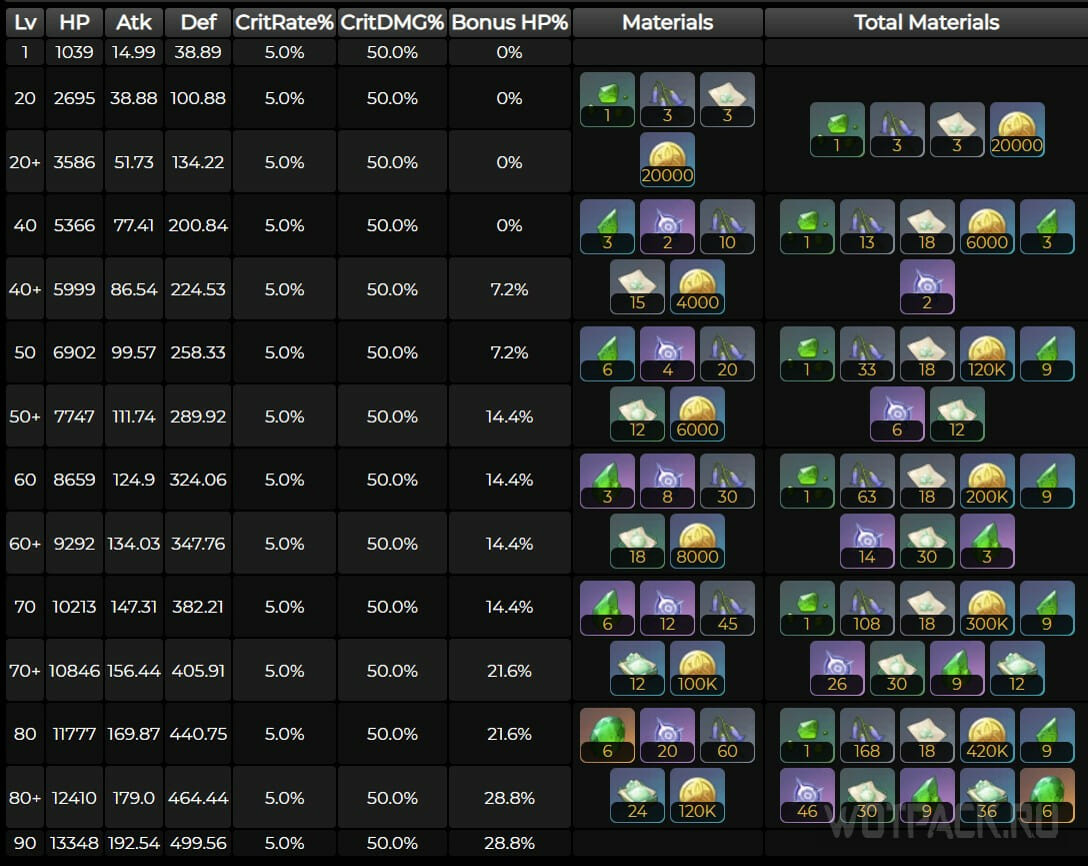Click the purple boss material icon with count 4
The image size is (1088, 866).
[x=667, y=353]
